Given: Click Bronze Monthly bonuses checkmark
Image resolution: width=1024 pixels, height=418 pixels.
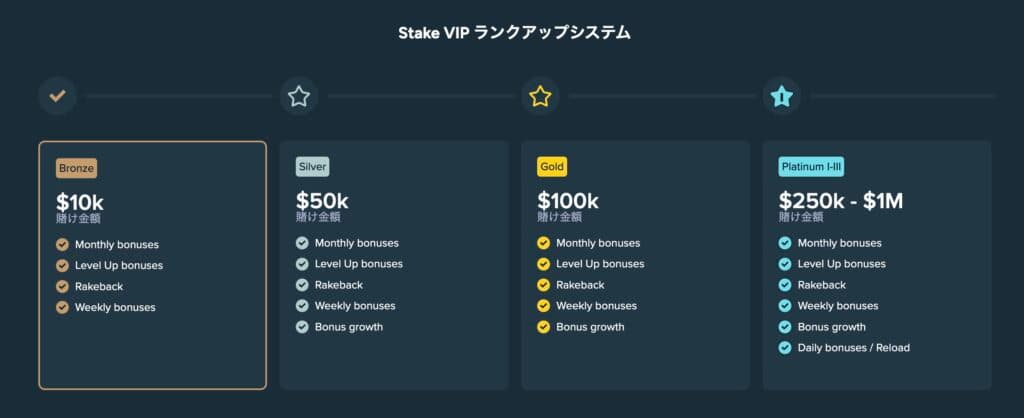Looking at the screenshot, I should [x=62, y=244].
